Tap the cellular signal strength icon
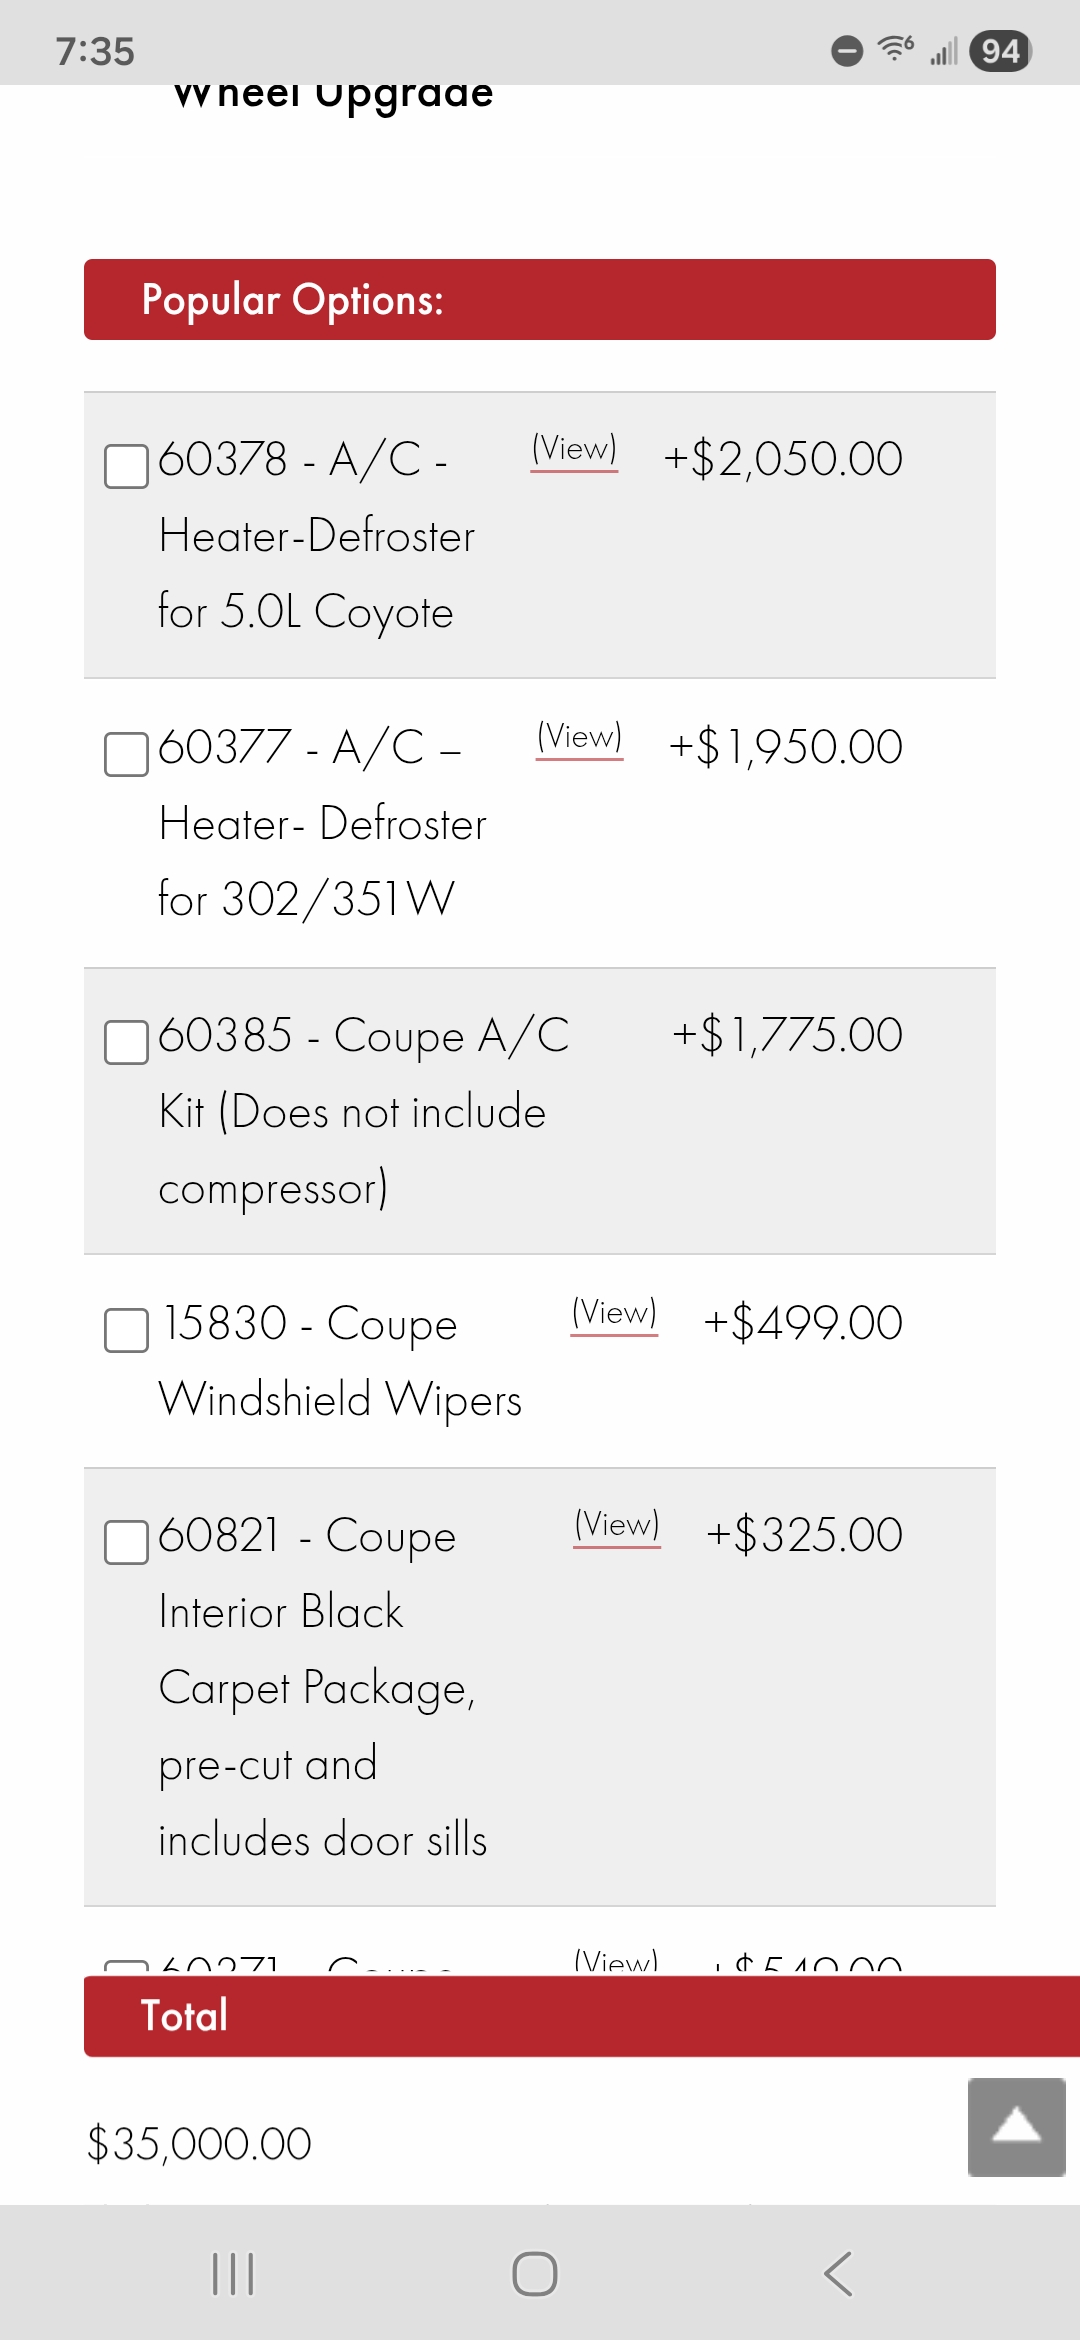 coord(943,51)
